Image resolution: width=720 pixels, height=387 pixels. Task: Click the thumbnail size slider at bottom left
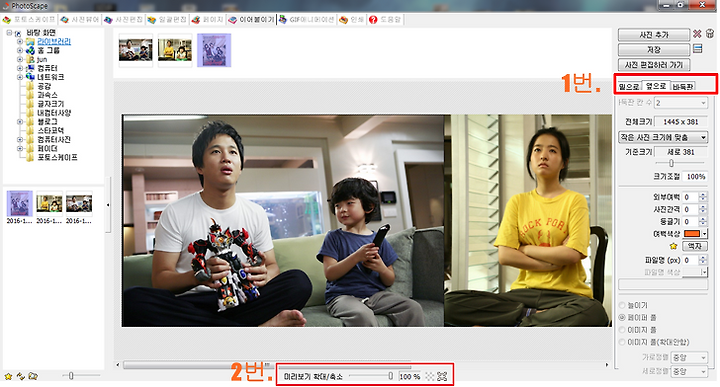coord(80,376)
